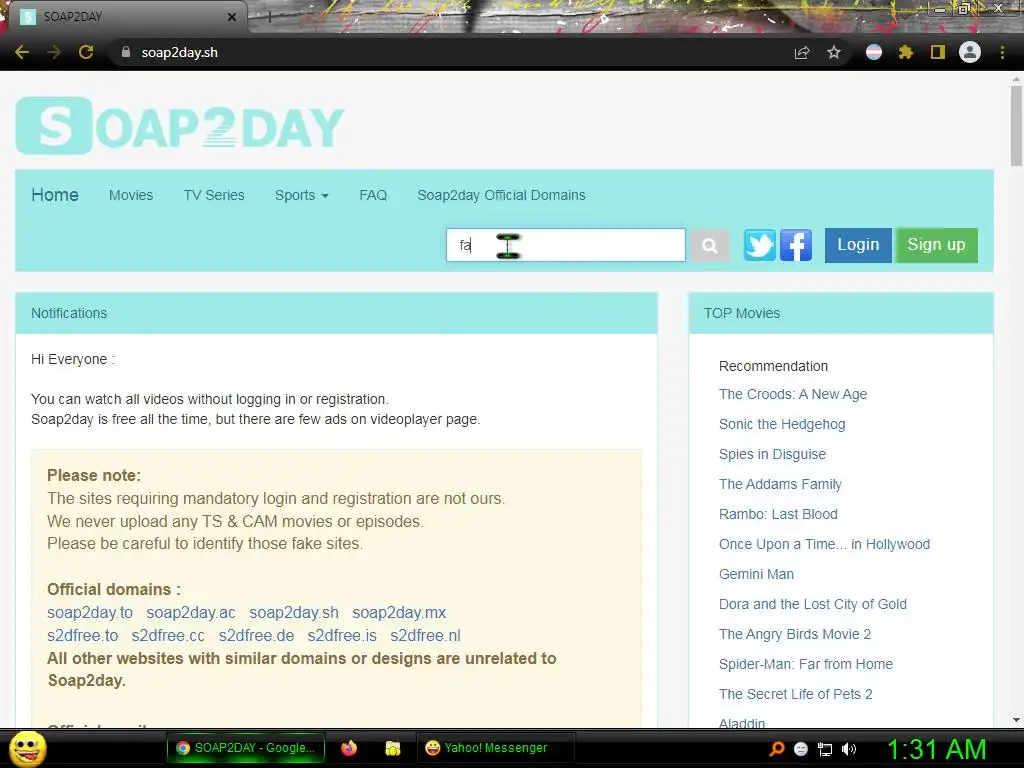Select the SOAP2DAY browser tab
Image resolution: width=1024 pixels, height=768 pixels.
coord(125,17)
